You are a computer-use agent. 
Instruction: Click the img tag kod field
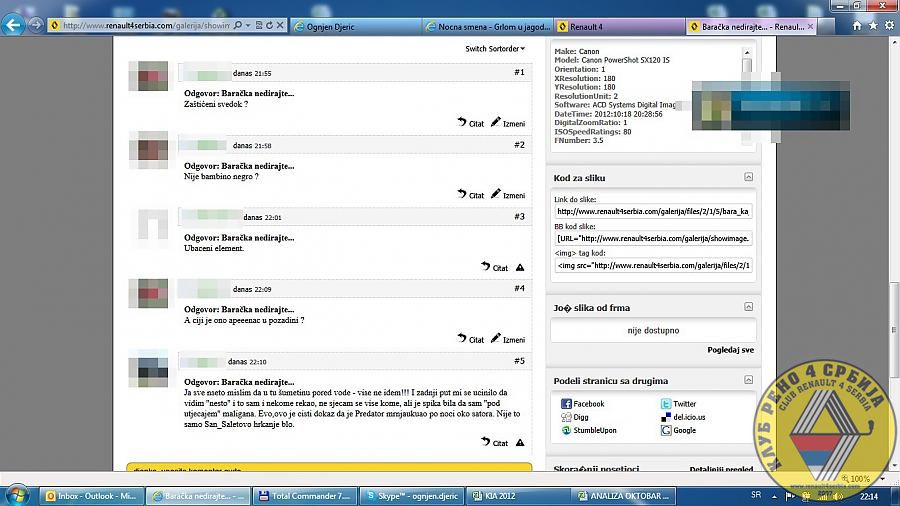[653, 265]
